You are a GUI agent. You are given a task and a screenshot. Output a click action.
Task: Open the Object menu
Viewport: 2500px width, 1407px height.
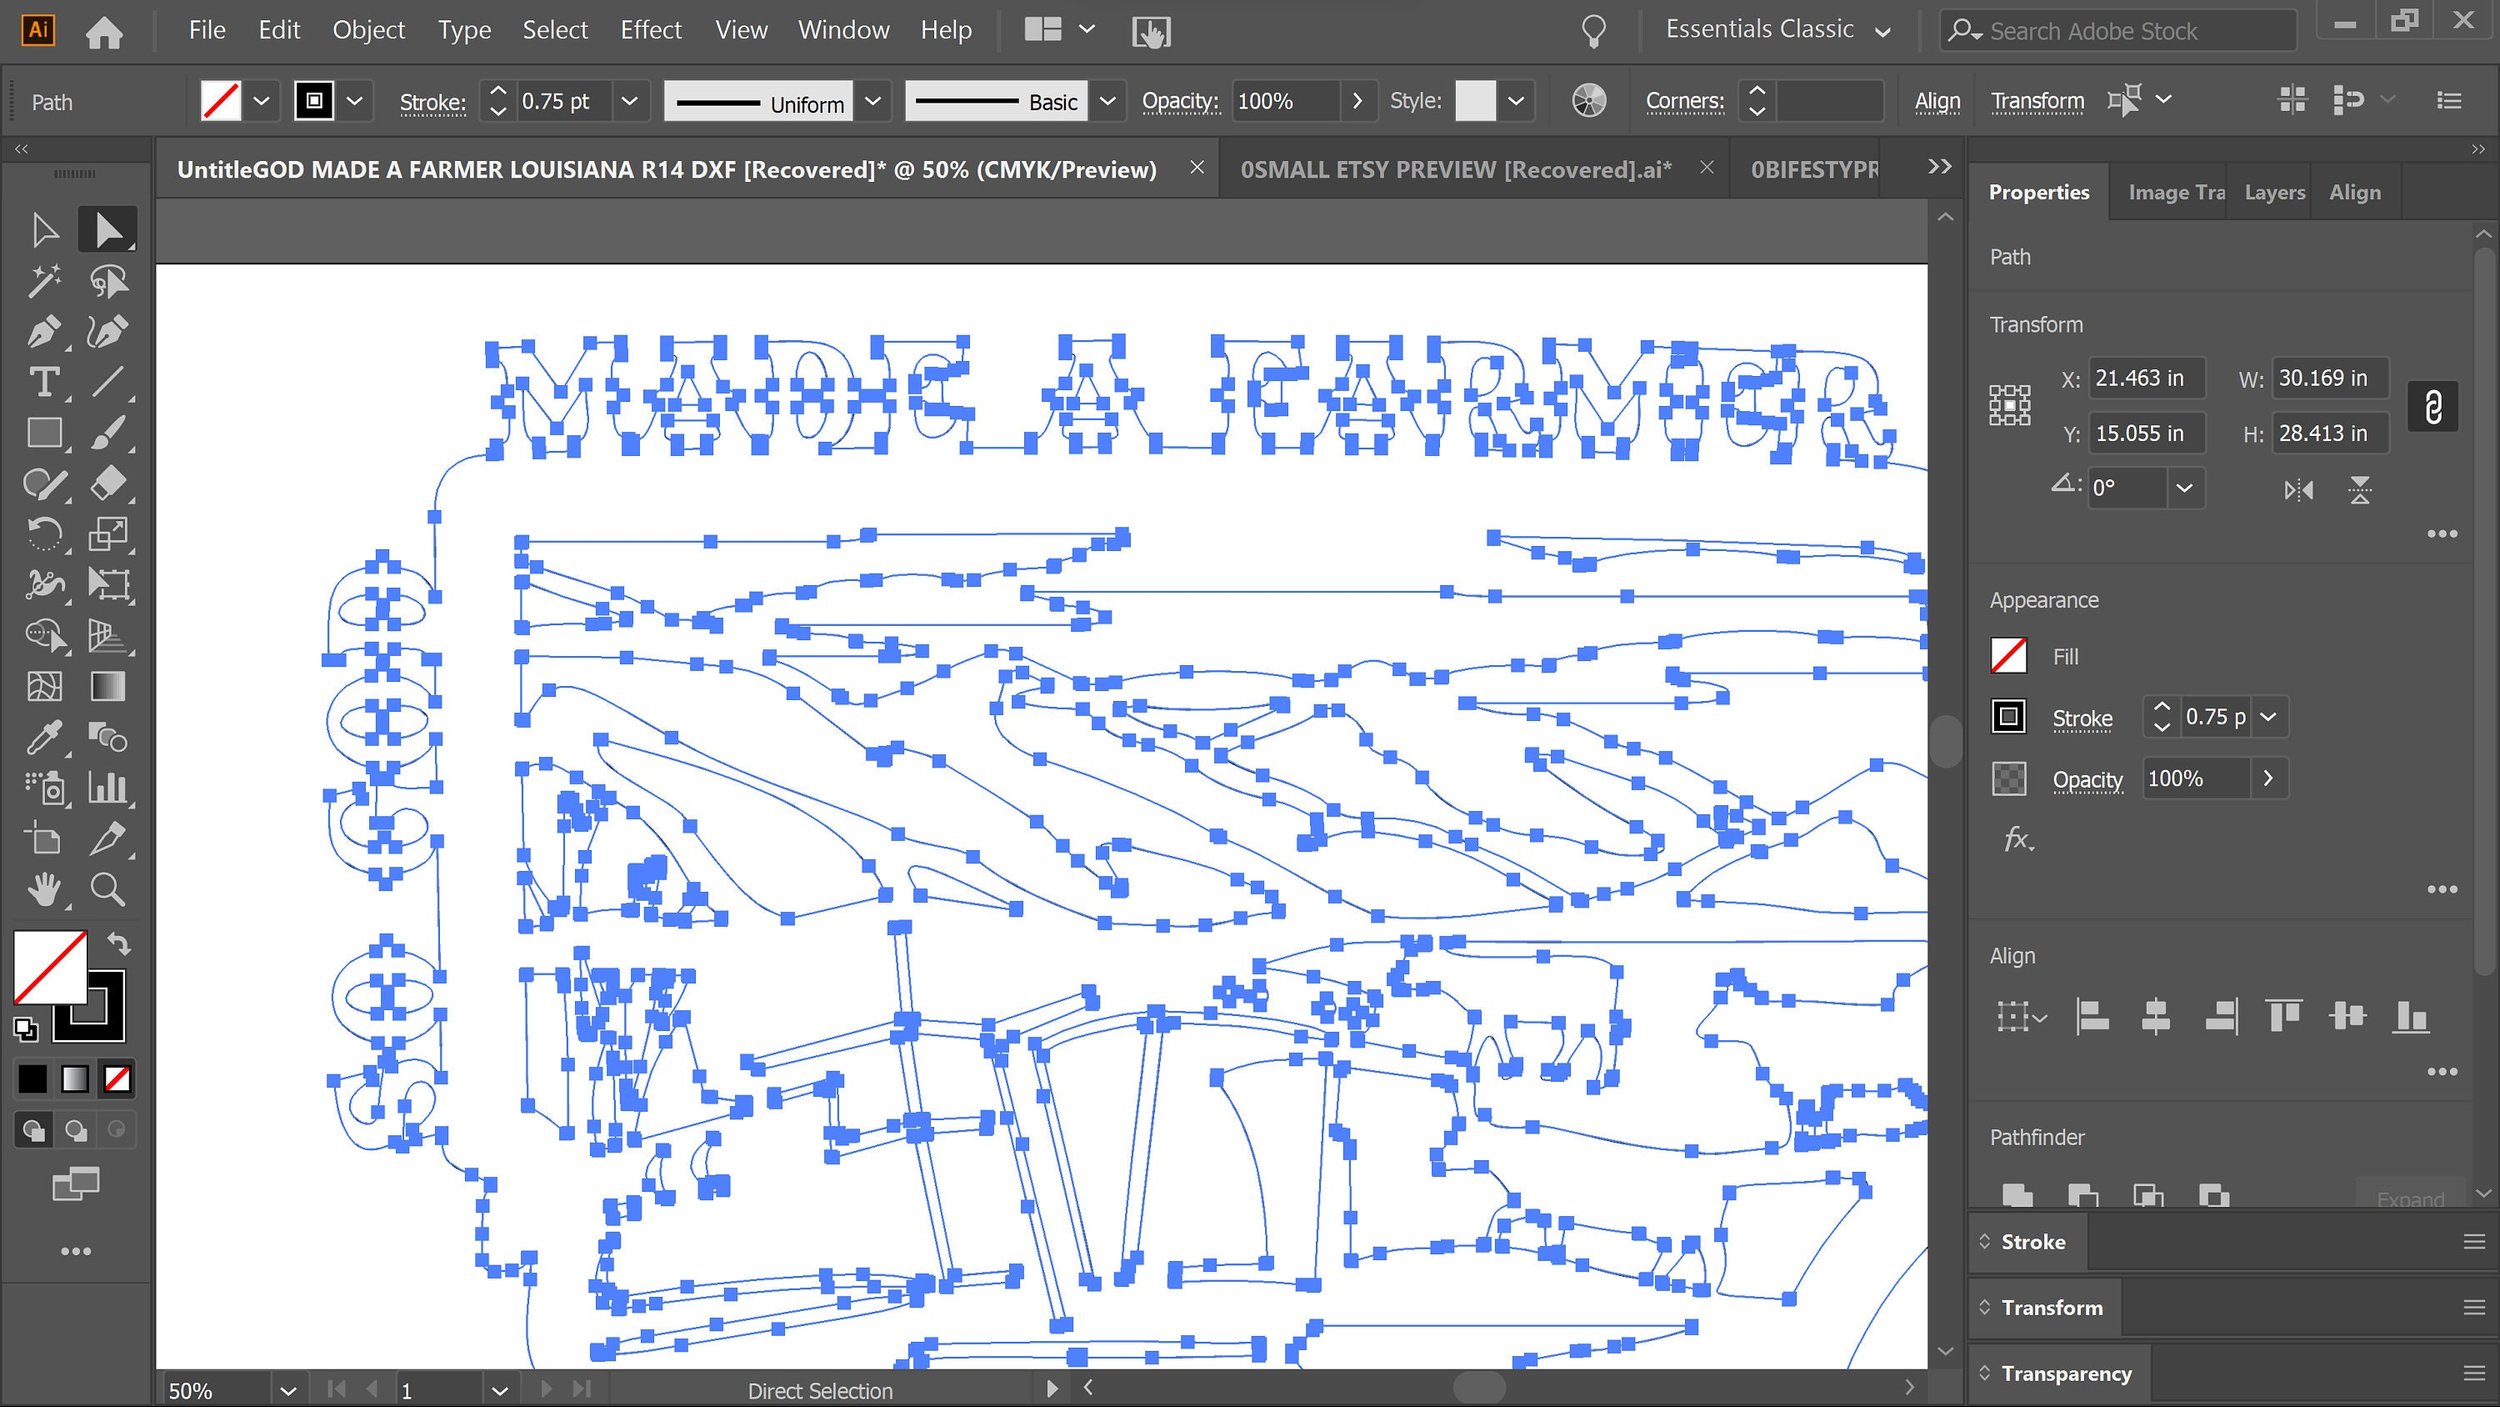tap(368, 30)
